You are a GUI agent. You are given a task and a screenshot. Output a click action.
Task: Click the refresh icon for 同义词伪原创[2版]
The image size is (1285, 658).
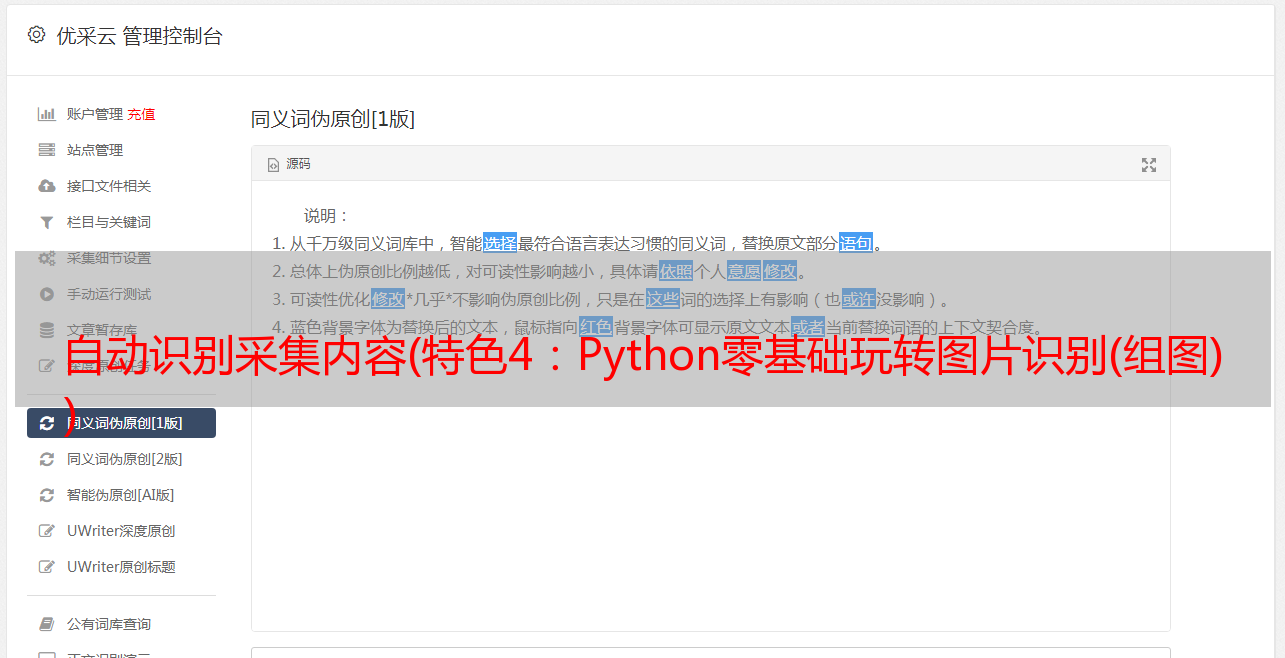(46, 459)
